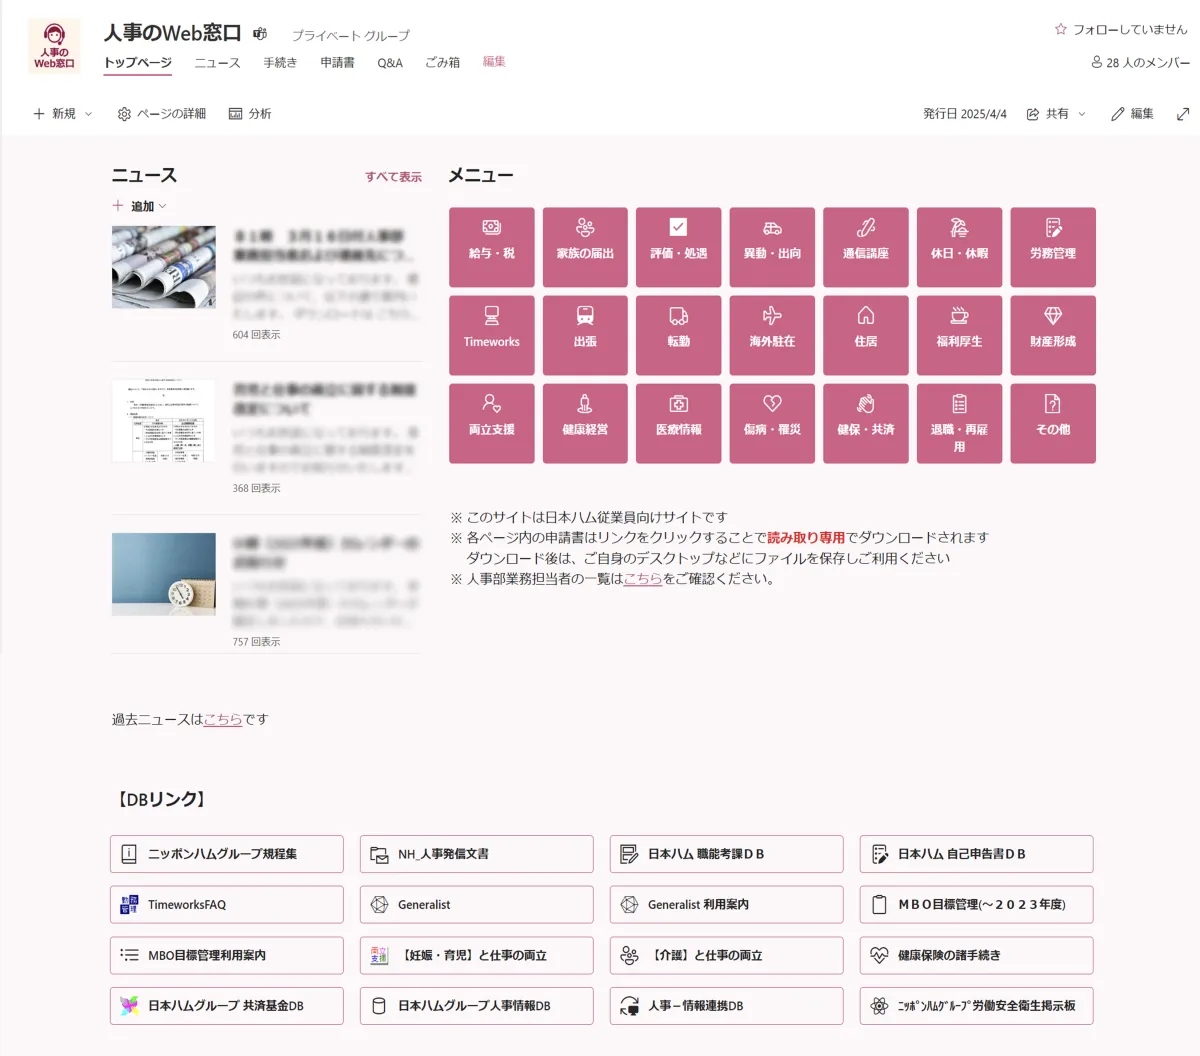Image resolution: width=1200 pixels, height=1056 pixels.
Task: Select the 海外駐在 airplane tile
Action: 772,335
